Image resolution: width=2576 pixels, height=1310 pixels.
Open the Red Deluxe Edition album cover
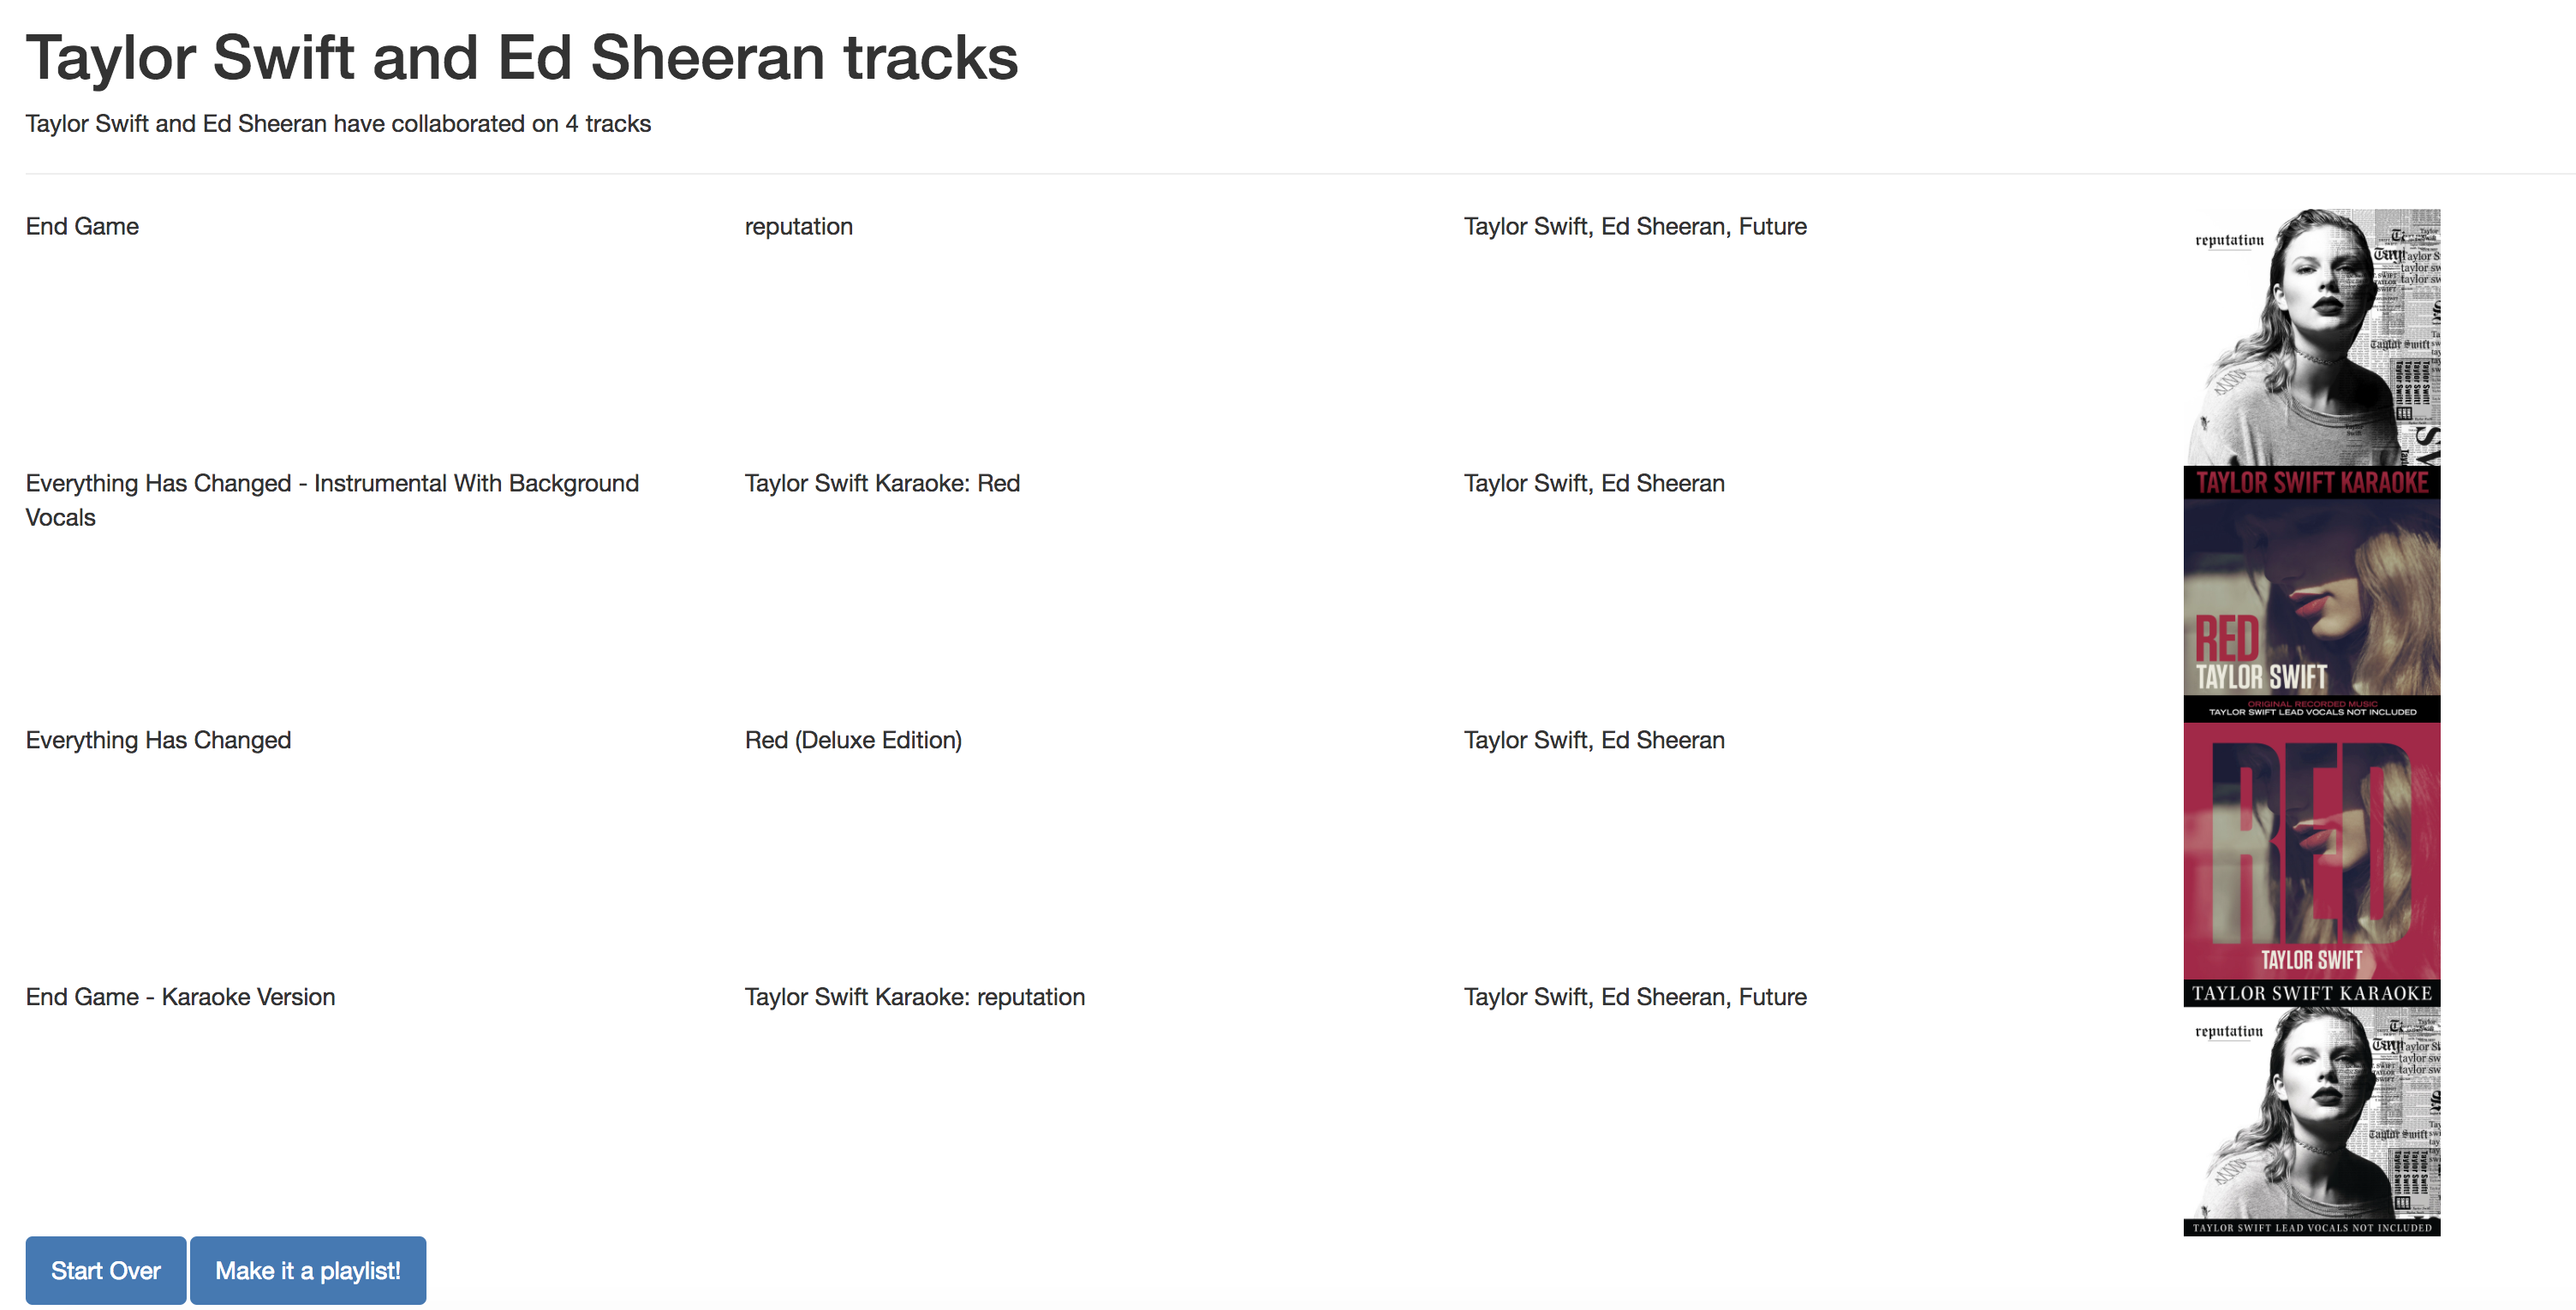[2312, 851]
